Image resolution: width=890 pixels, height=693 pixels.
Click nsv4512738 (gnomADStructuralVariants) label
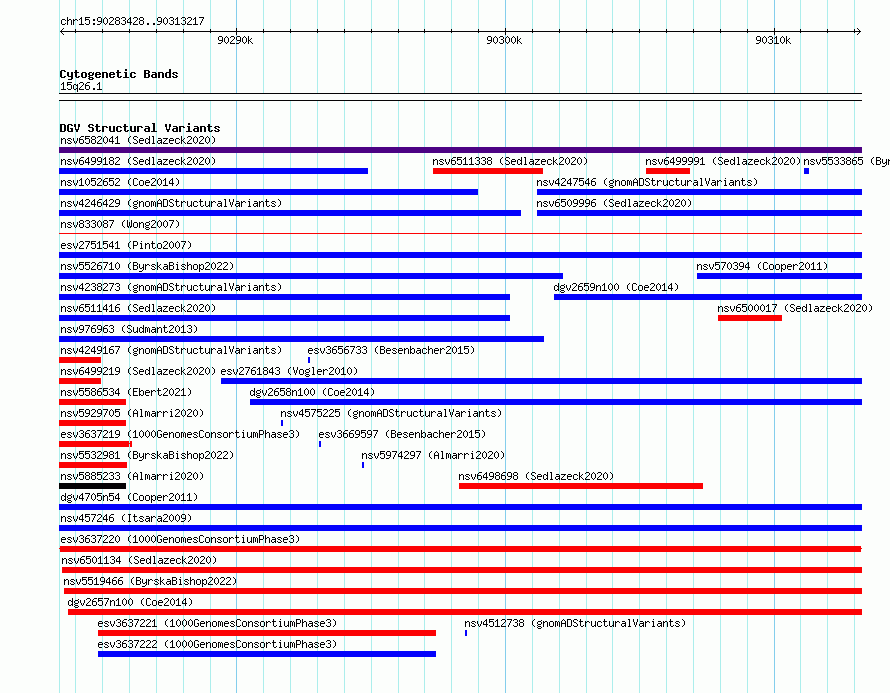coord(575,623)
